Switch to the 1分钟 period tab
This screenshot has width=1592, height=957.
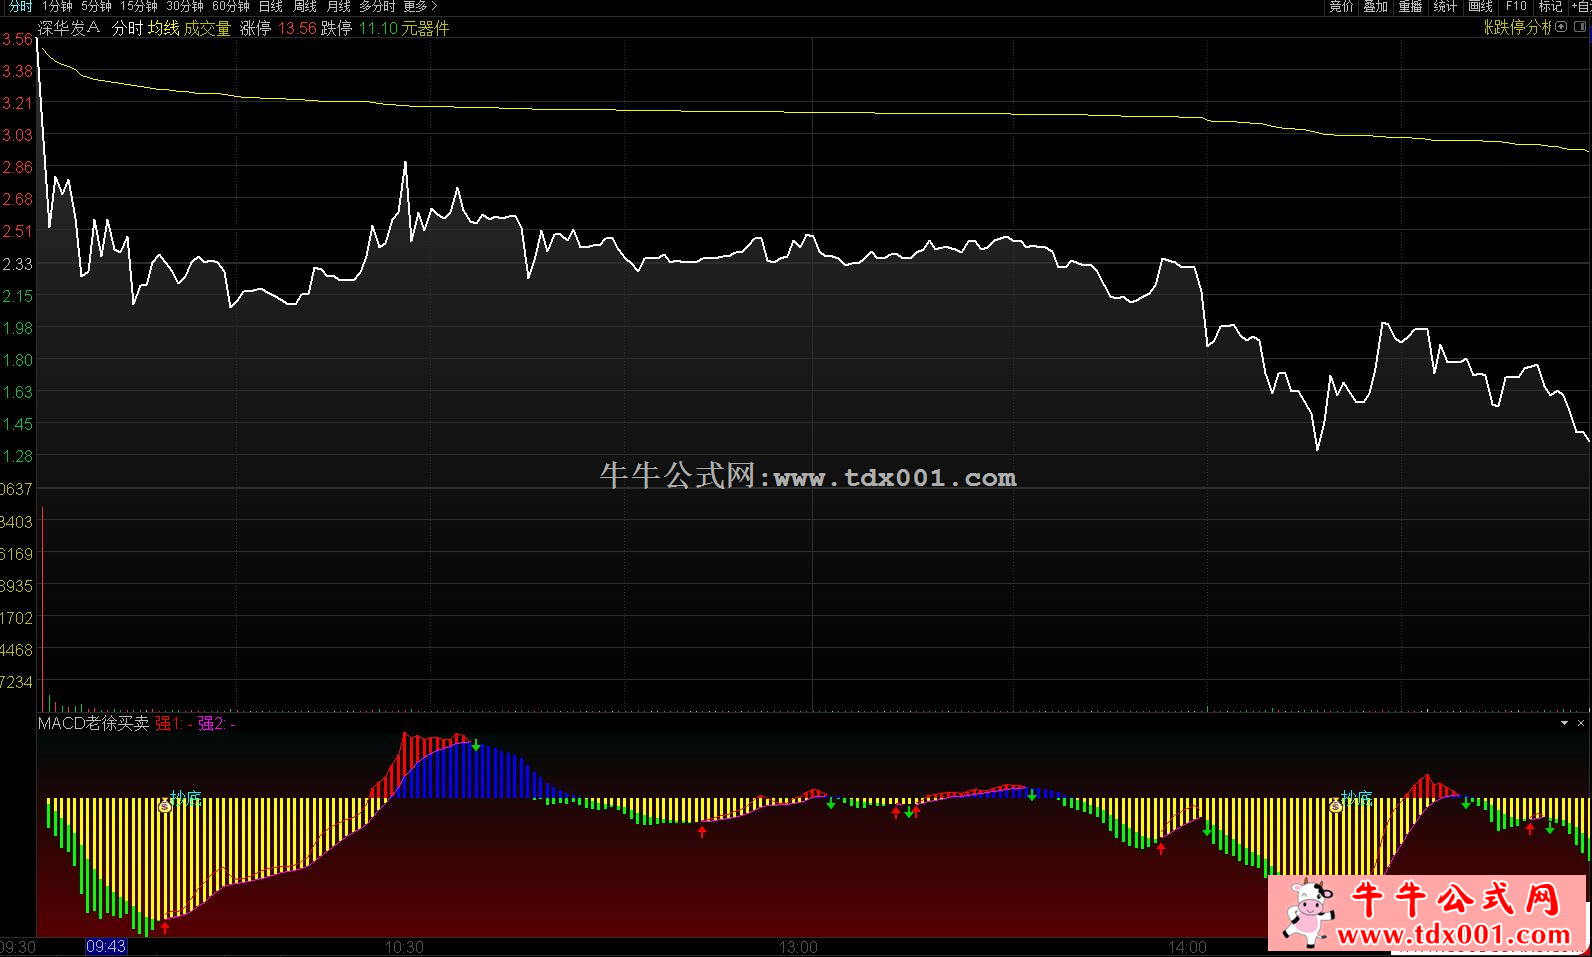(x=57, y=7)
